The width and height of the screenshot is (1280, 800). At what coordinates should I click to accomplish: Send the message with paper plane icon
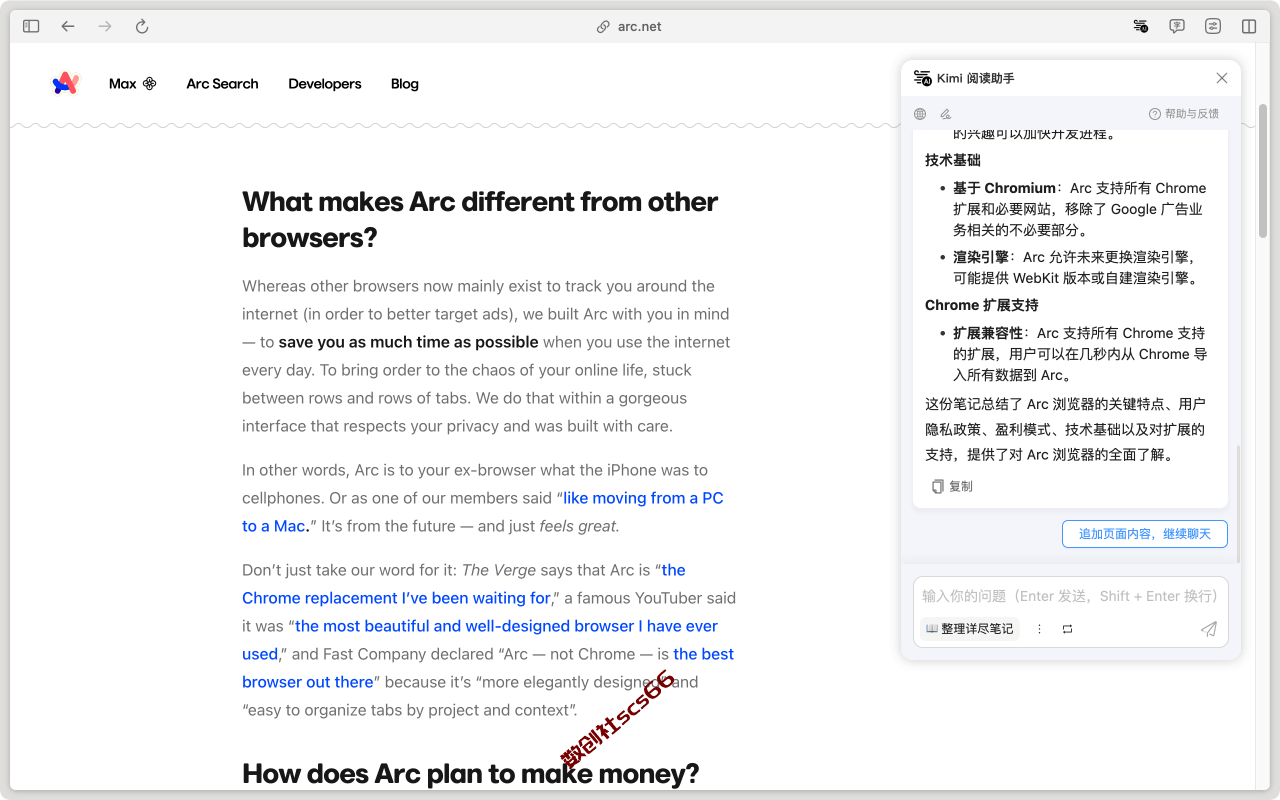(1209, 629)
